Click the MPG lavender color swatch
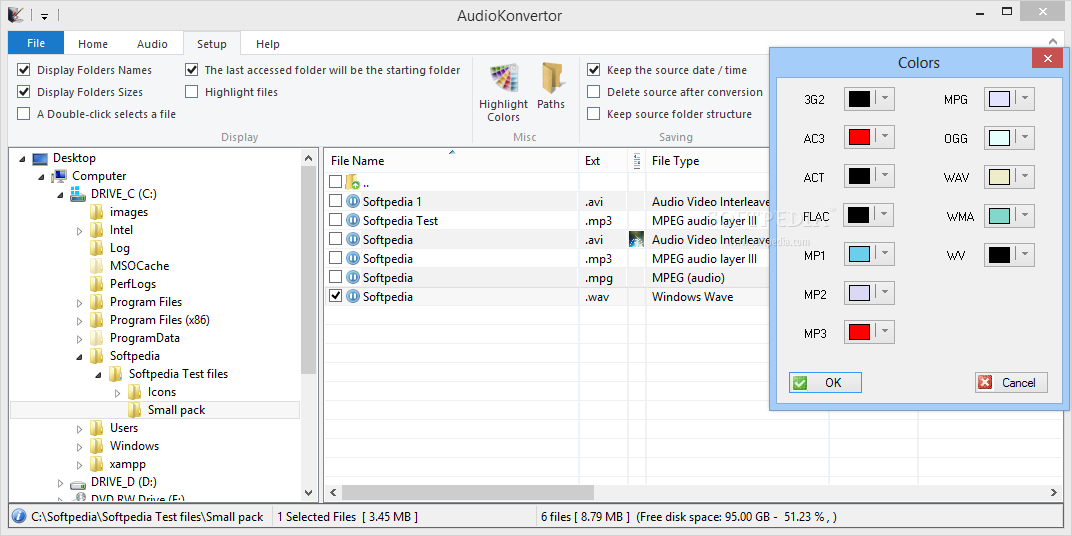Screen dimensions: 1072x536 999,99
